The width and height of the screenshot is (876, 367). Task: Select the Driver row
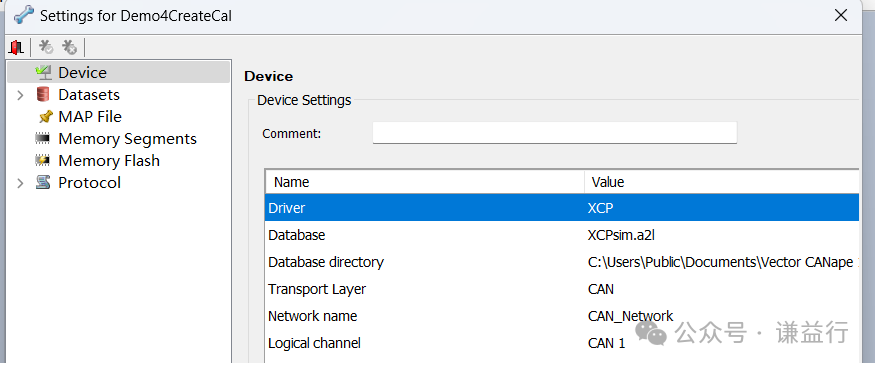tap(562, 208)
